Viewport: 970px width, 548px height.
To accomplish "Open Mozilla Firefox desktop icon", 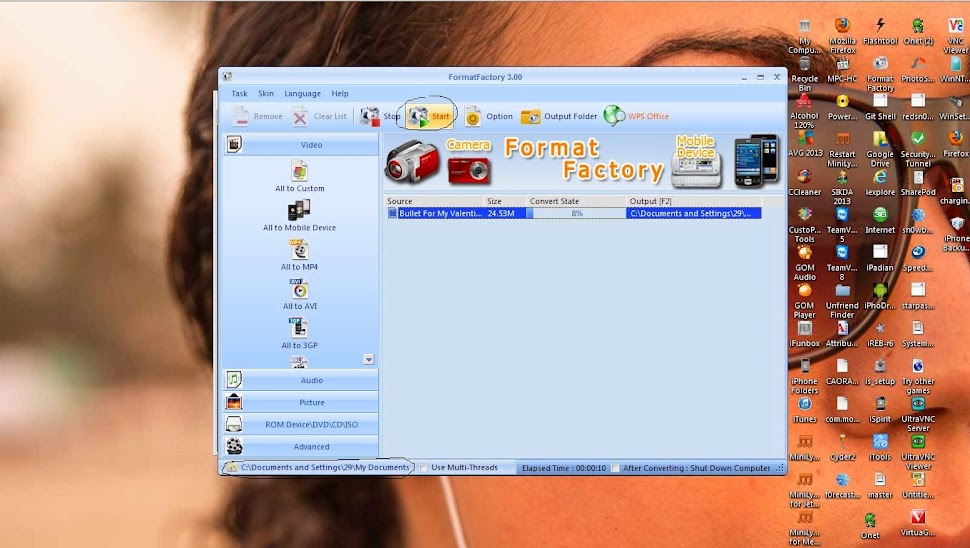I will [842, 35].
